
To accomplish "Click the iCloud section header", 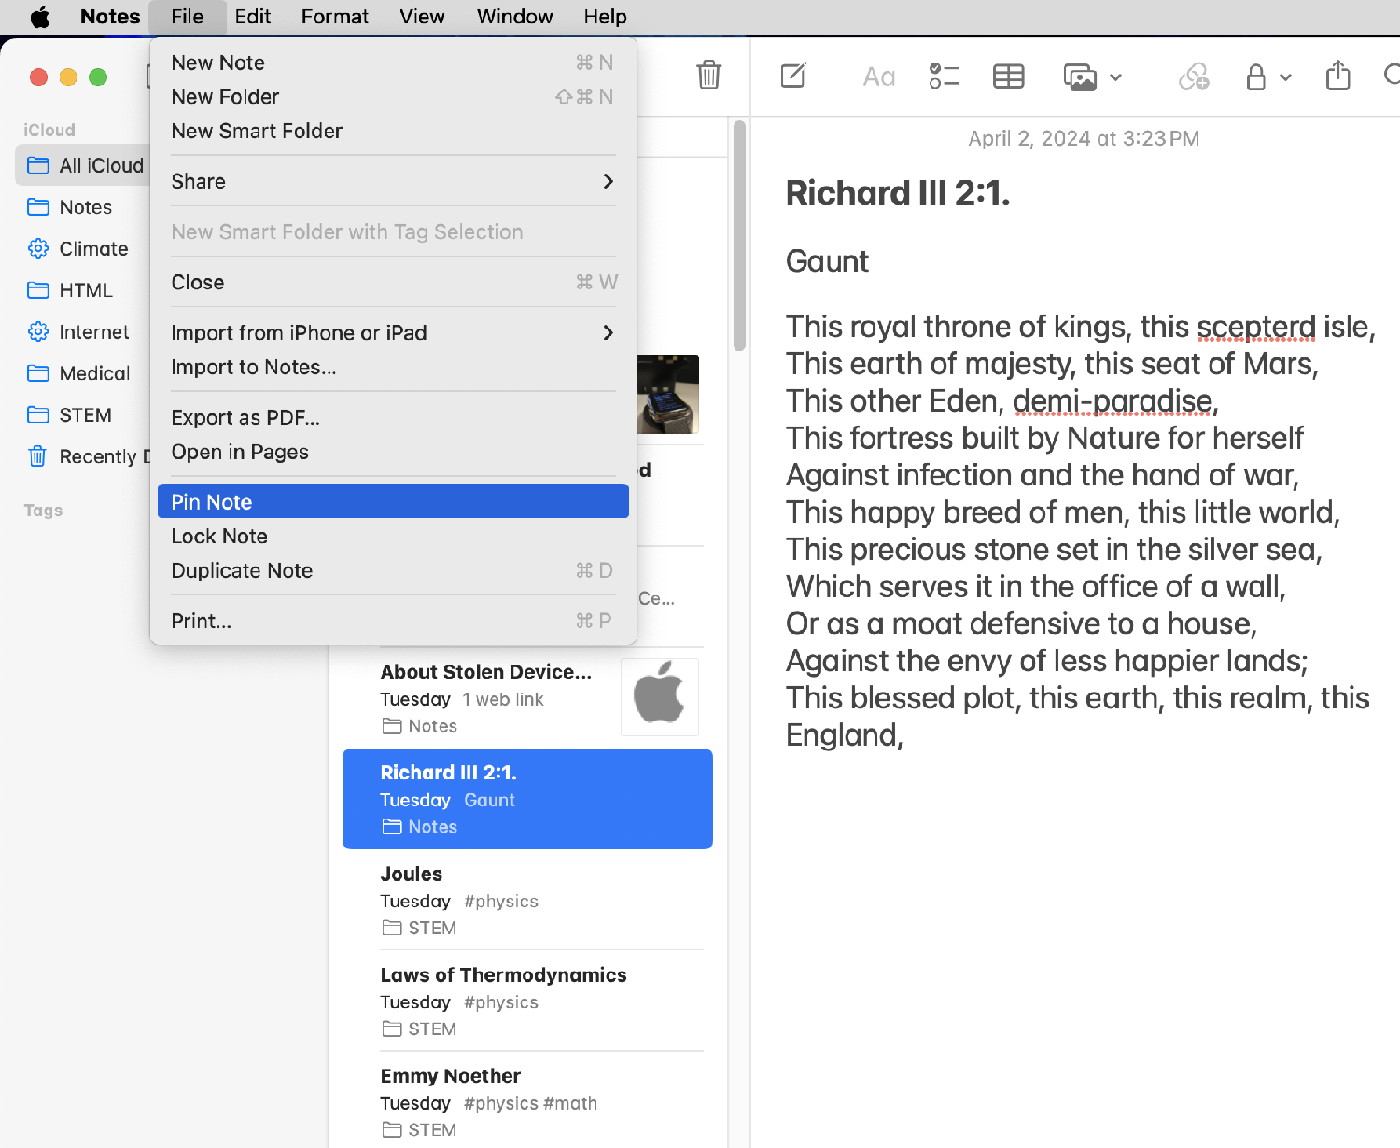I will [49, 130].
